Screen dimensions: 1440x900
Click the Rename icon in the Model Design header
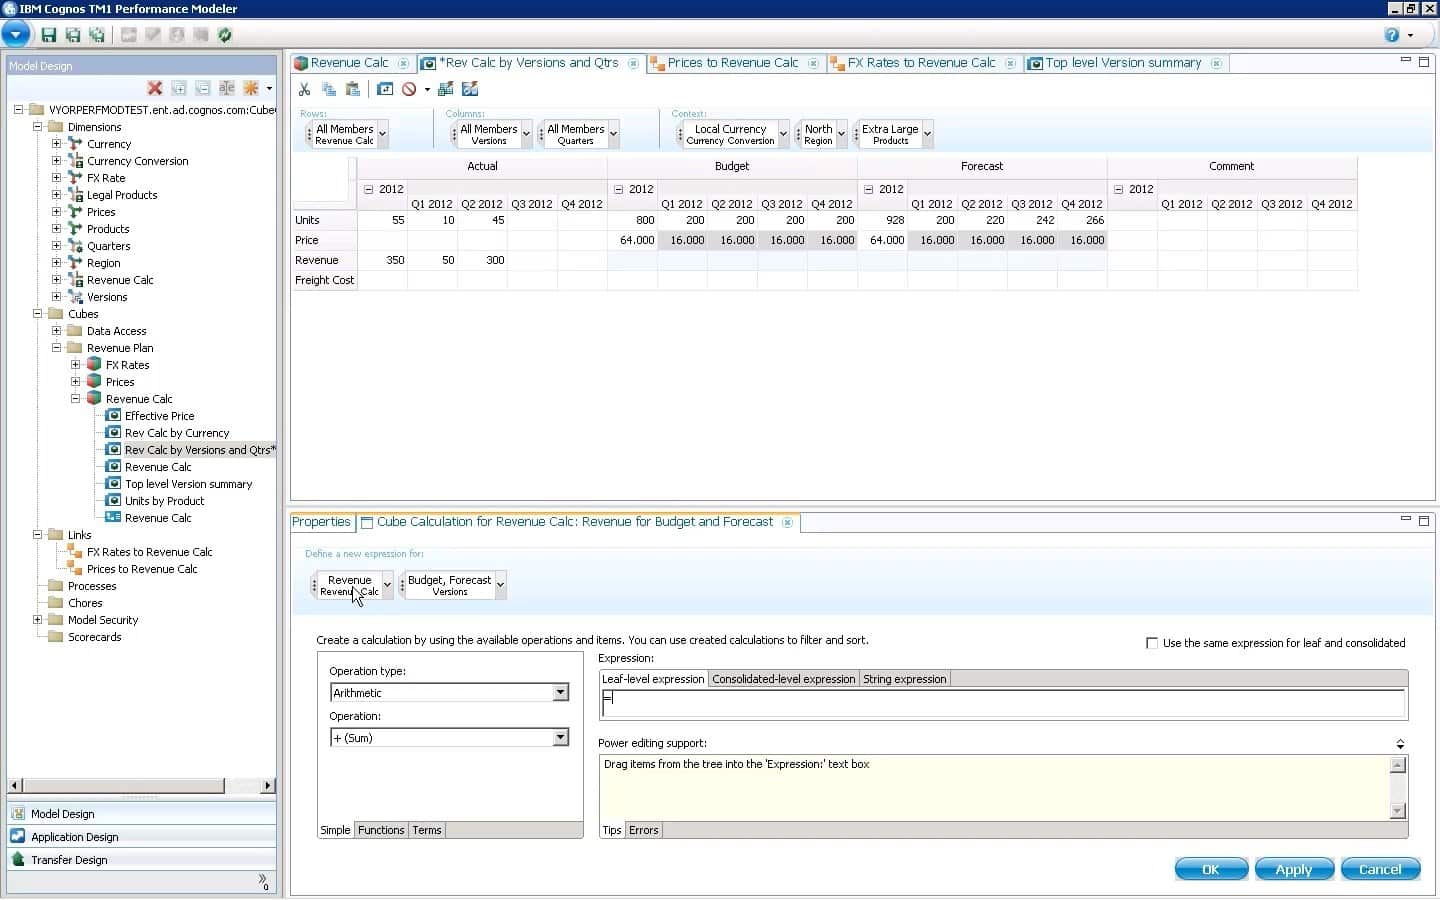[227, 88]
